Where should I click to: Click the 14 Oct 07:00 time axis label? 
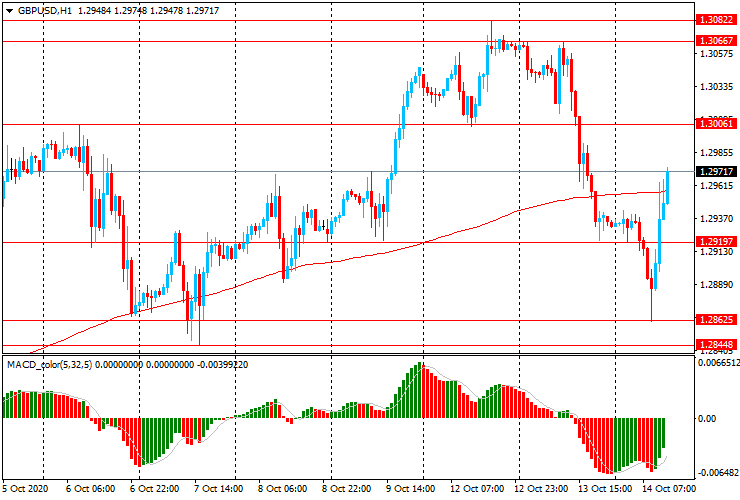tap(669, 488)
